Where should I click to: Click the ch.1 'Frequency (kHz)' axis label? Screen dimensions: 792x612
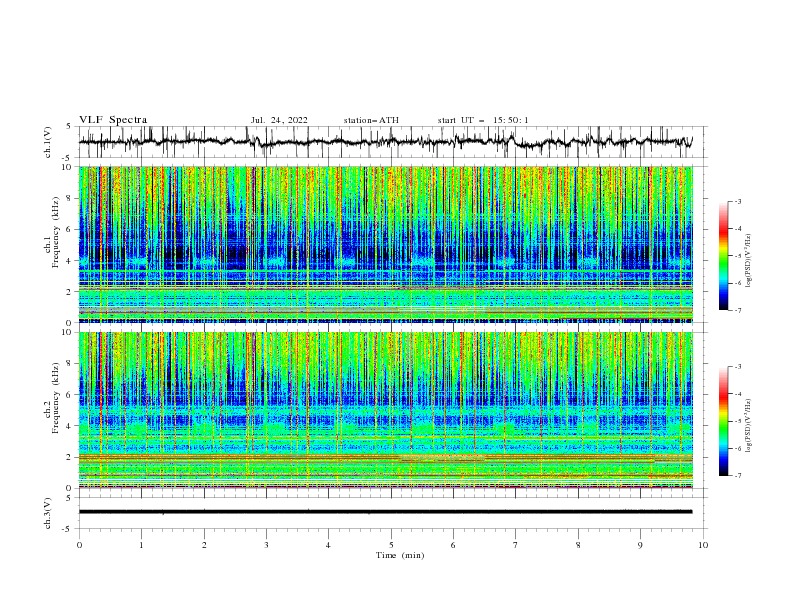click(56, 233)
